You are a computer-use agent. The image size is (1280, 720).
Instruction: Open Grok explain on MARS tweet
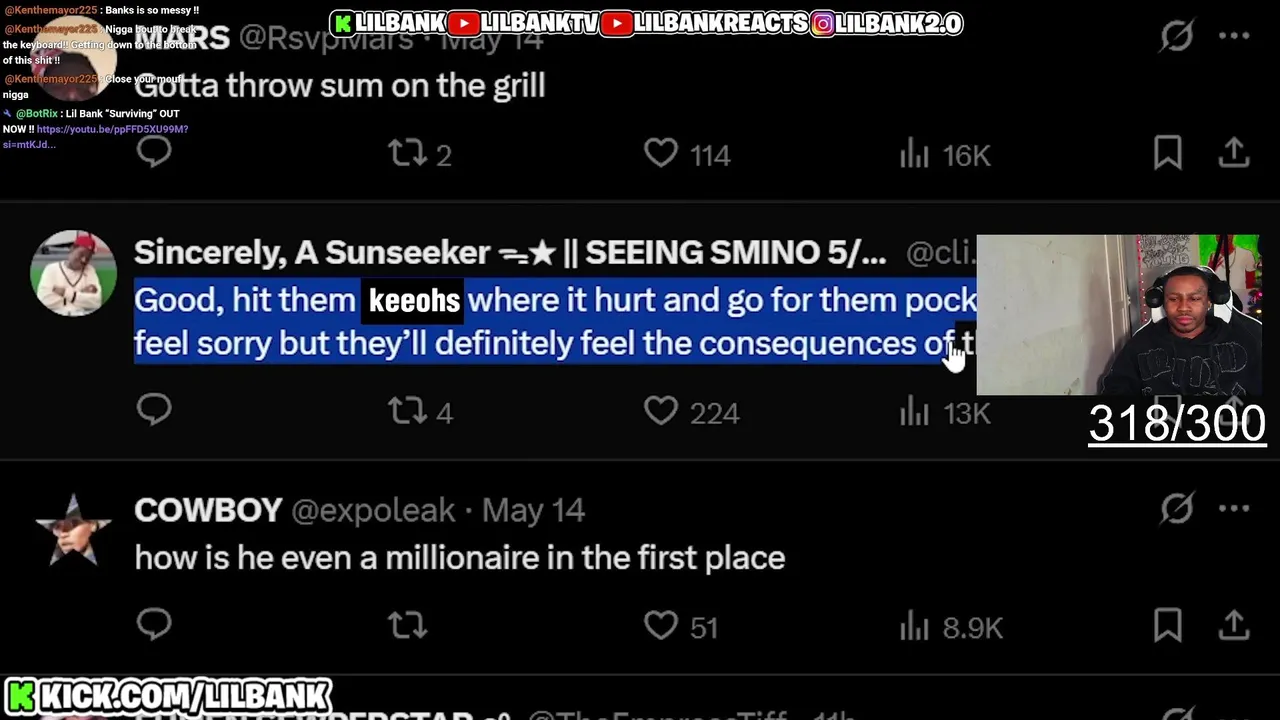click(1177, 36)
